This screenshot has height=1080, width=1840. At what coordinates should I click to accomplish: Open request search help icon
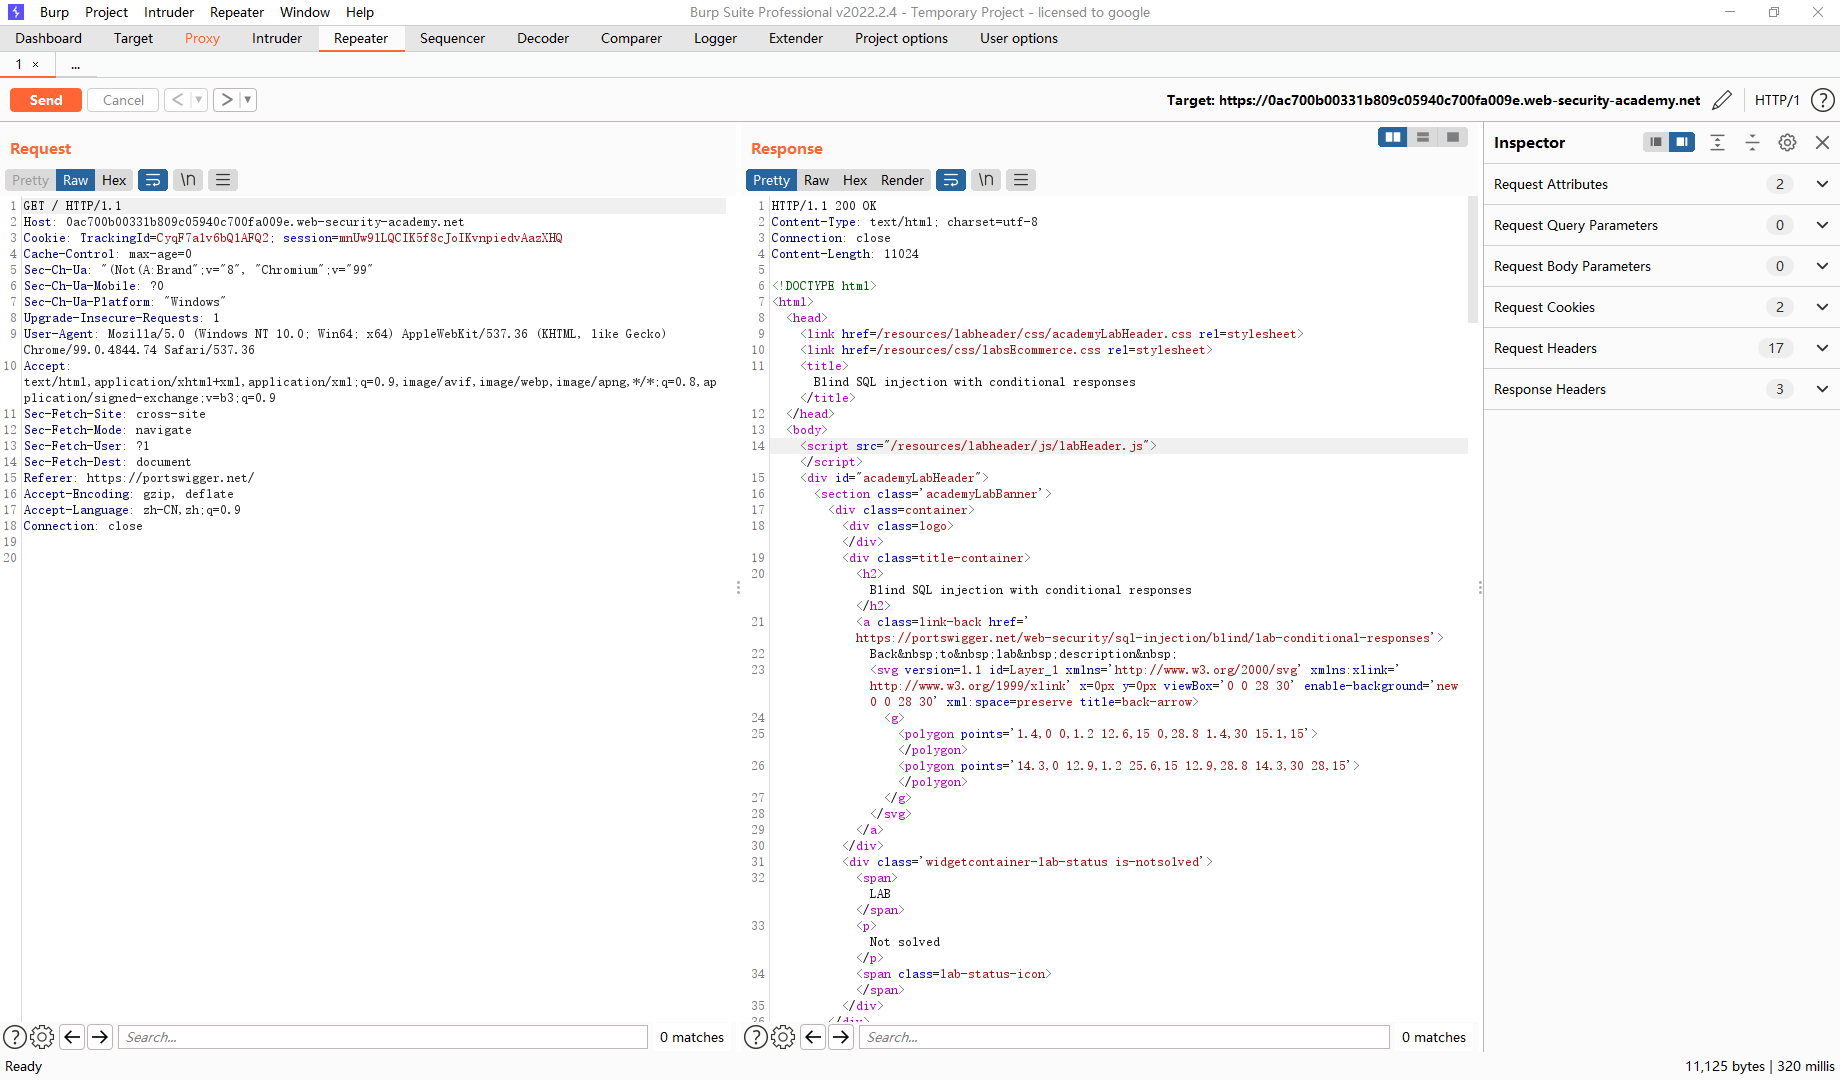15,1037
